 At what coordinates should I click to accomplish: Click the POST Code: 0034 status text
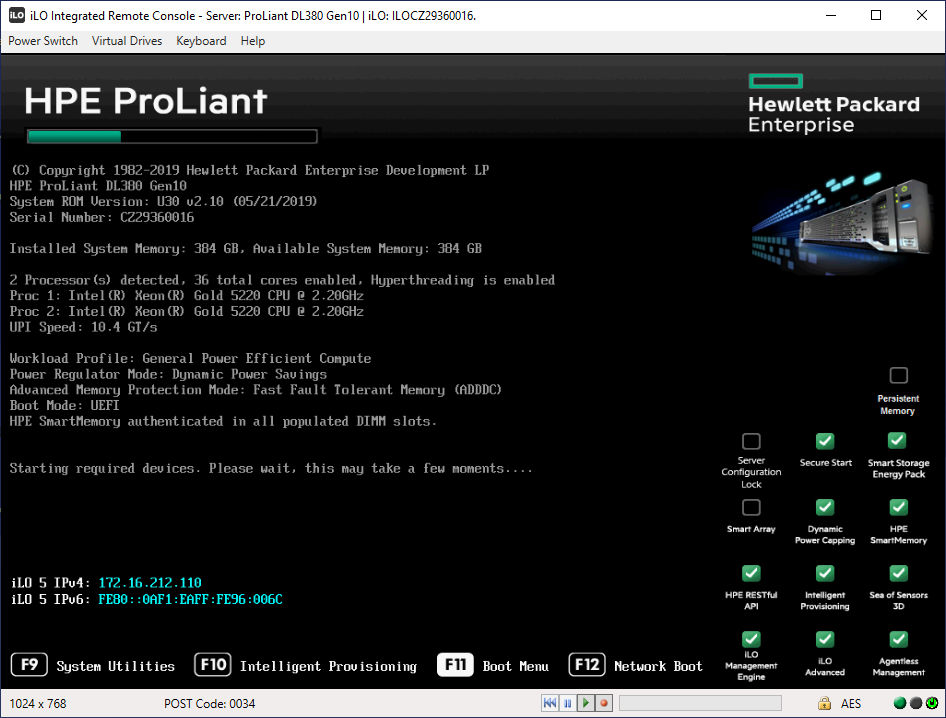point(209,704)
